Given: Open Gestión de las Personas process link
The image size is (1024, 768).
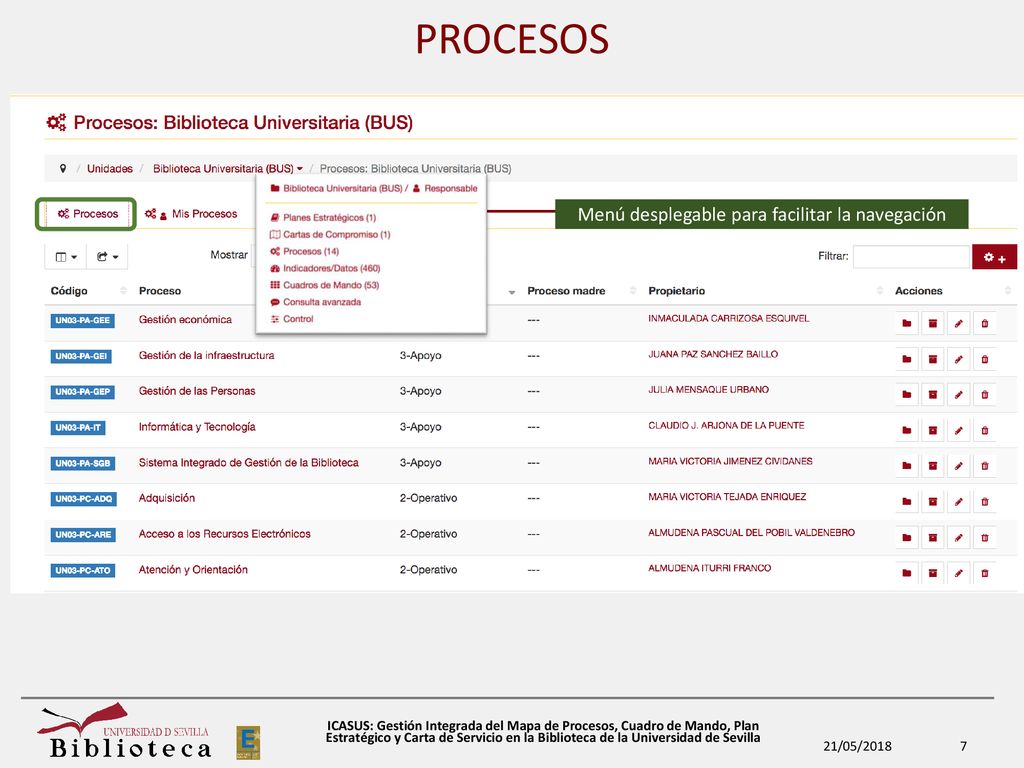Looking at the screenshot, I should click(x=197, y=391).
